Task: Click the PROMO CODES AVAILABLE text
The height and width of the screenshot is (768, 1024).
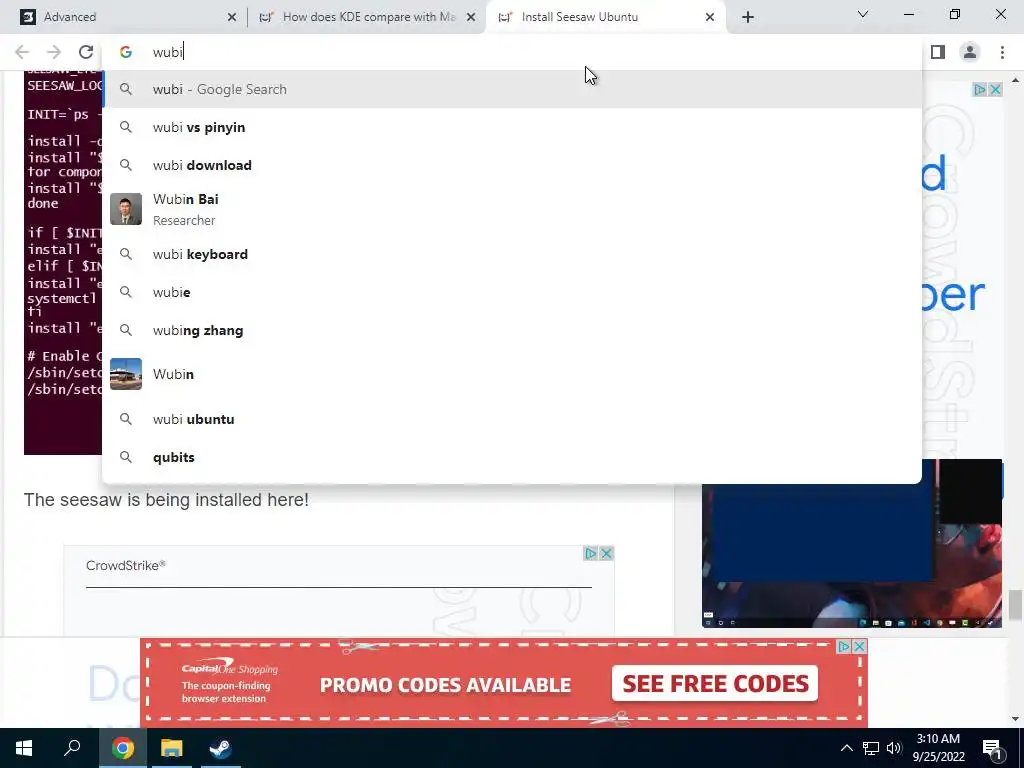Action: point(445,685)
